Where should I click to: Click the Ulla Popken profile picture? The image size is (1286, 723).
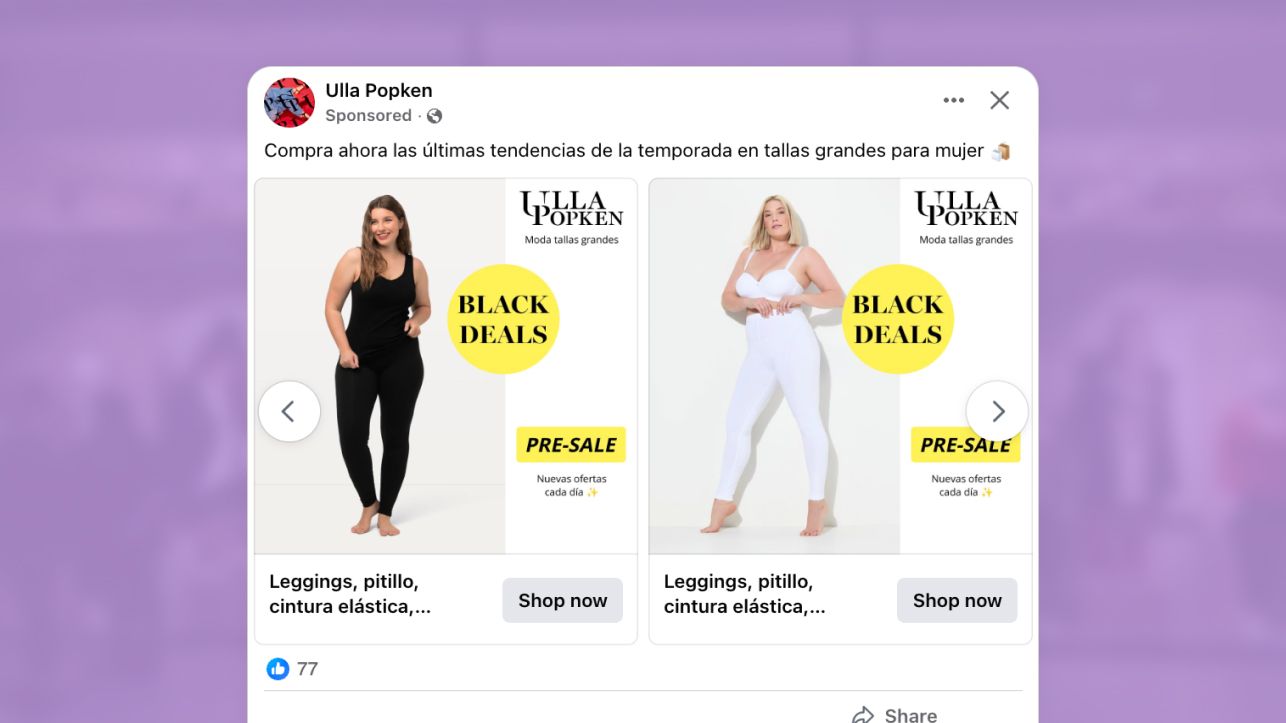289,102
